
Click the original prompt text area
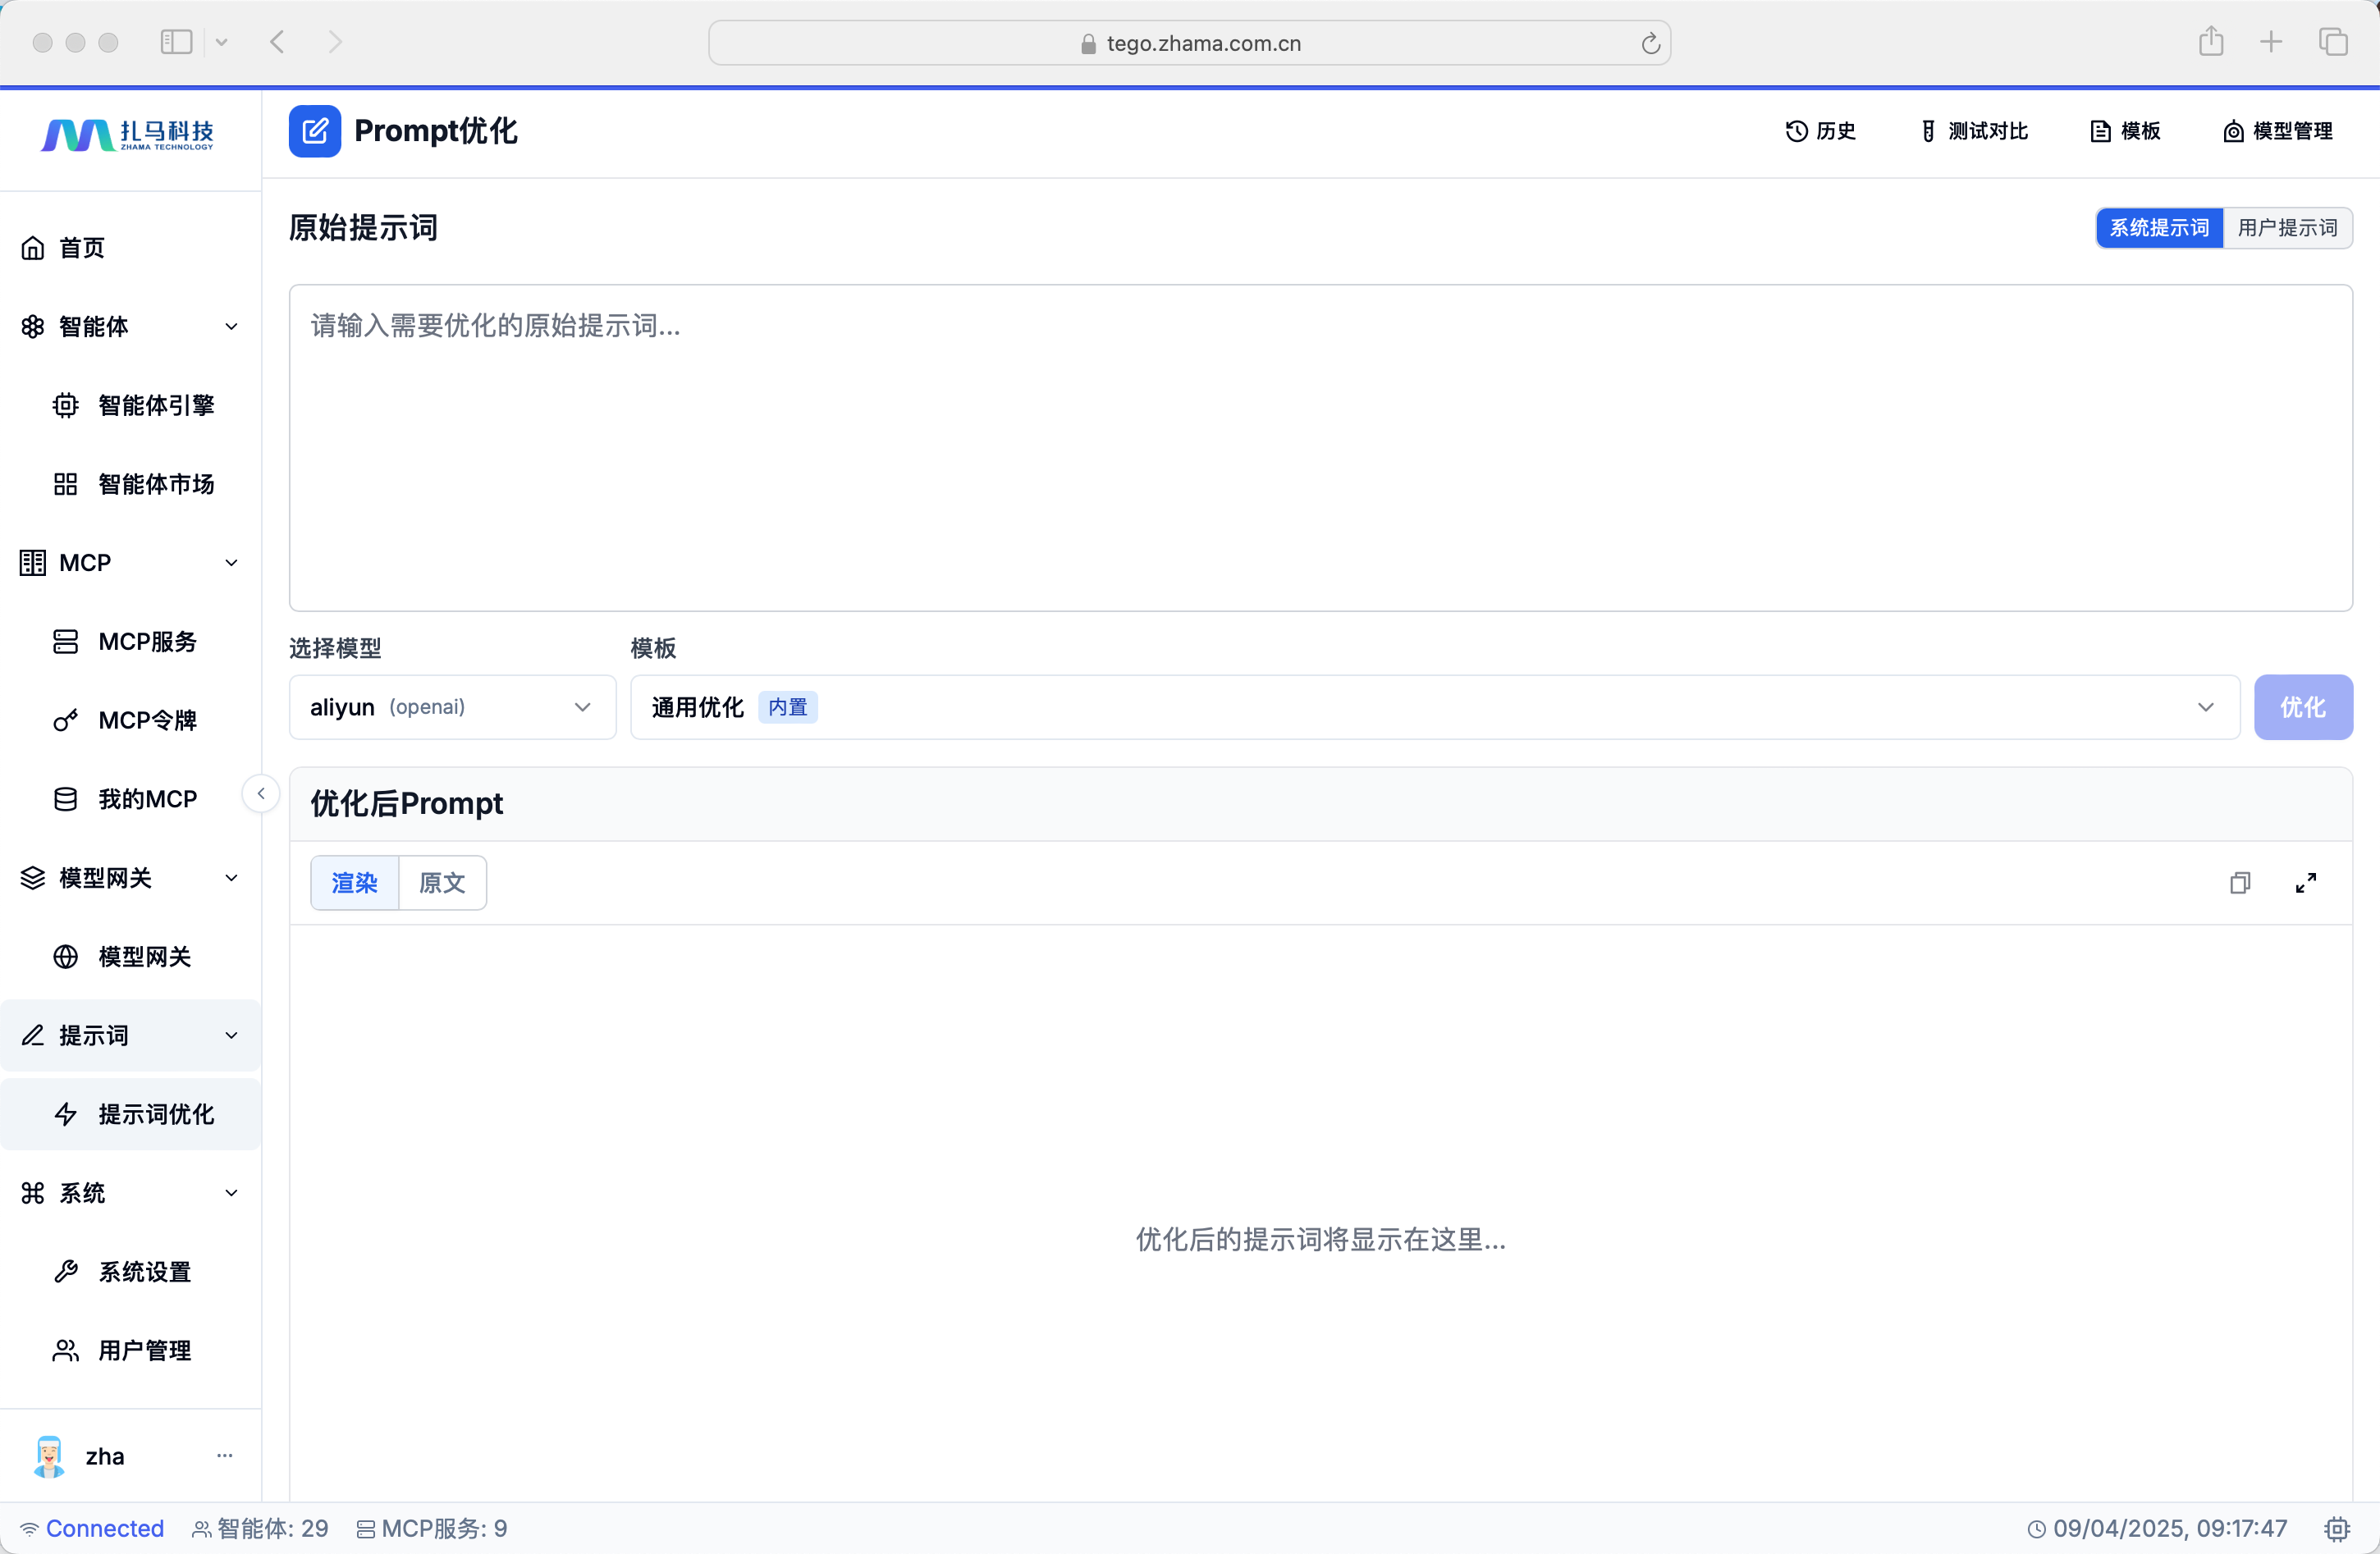[1320, 447]
